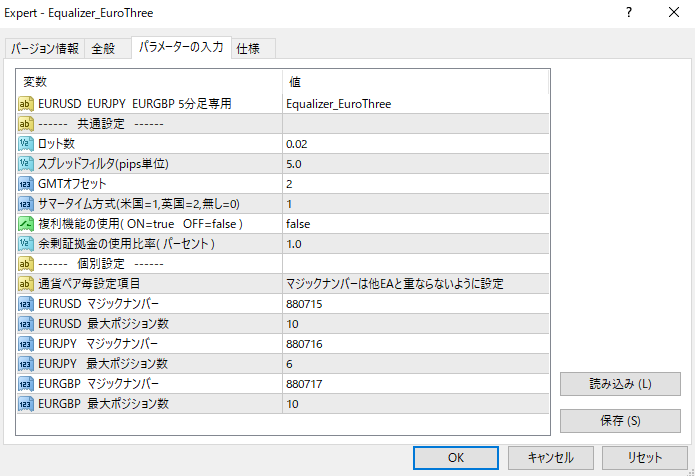The image size is (695, 476).
Task: Confirm settings with the OK button
Action: [455, 457]
